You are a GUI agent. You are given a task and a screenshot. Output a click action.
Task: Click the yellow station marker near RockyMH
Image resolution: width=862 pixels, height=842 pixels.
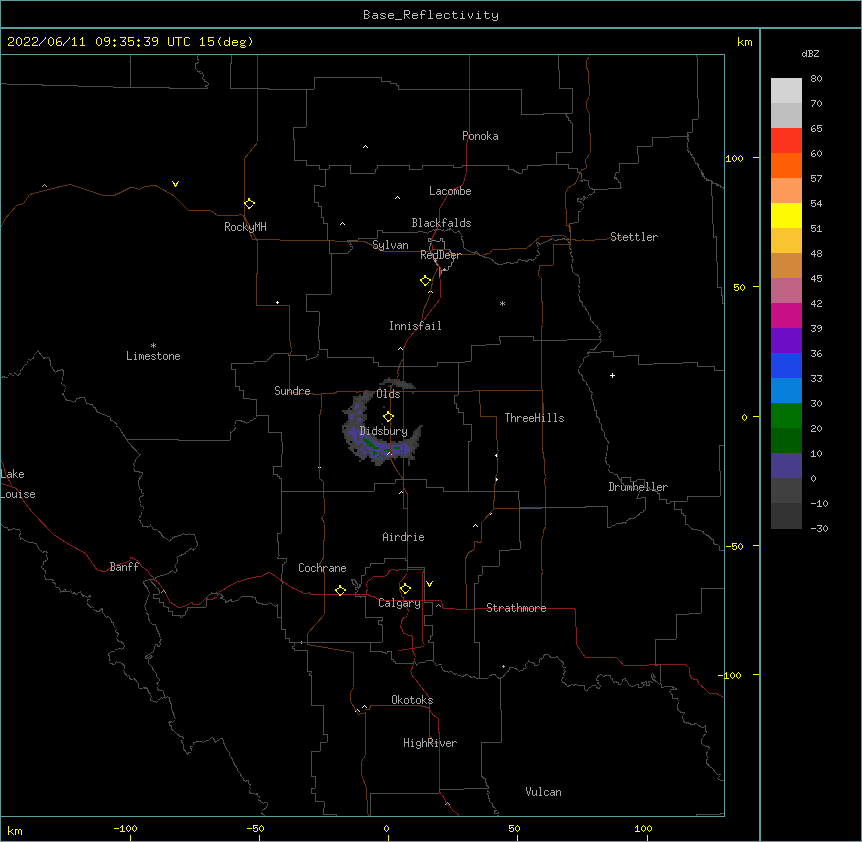[x=249, y=203]
